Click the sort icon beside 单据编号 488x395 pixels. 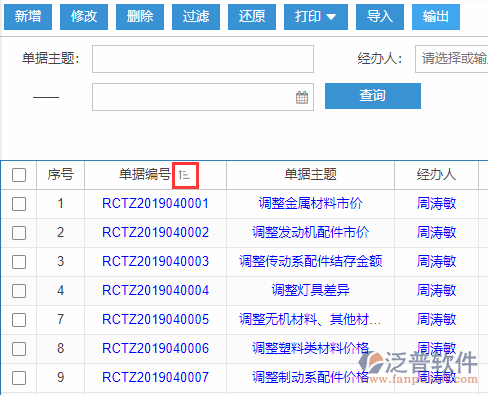(x=184, y=175)
